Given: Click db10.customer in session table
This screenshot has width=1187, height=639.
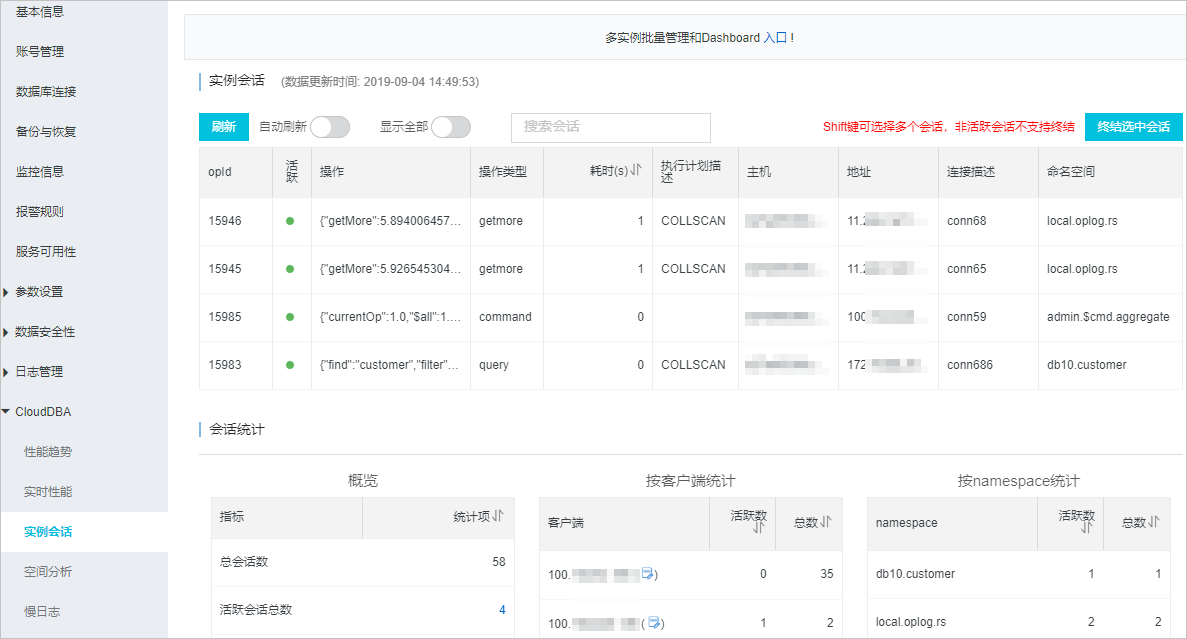Looking at the screenshot, I should [1086, 365].
